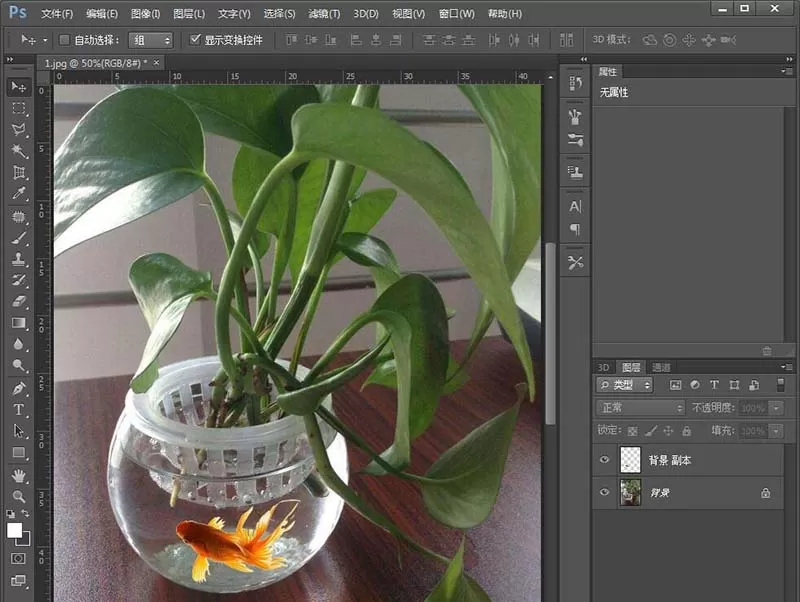The image size is (800, 602).
Task: Select the Brush tool
Action: [x=19, y=238]
